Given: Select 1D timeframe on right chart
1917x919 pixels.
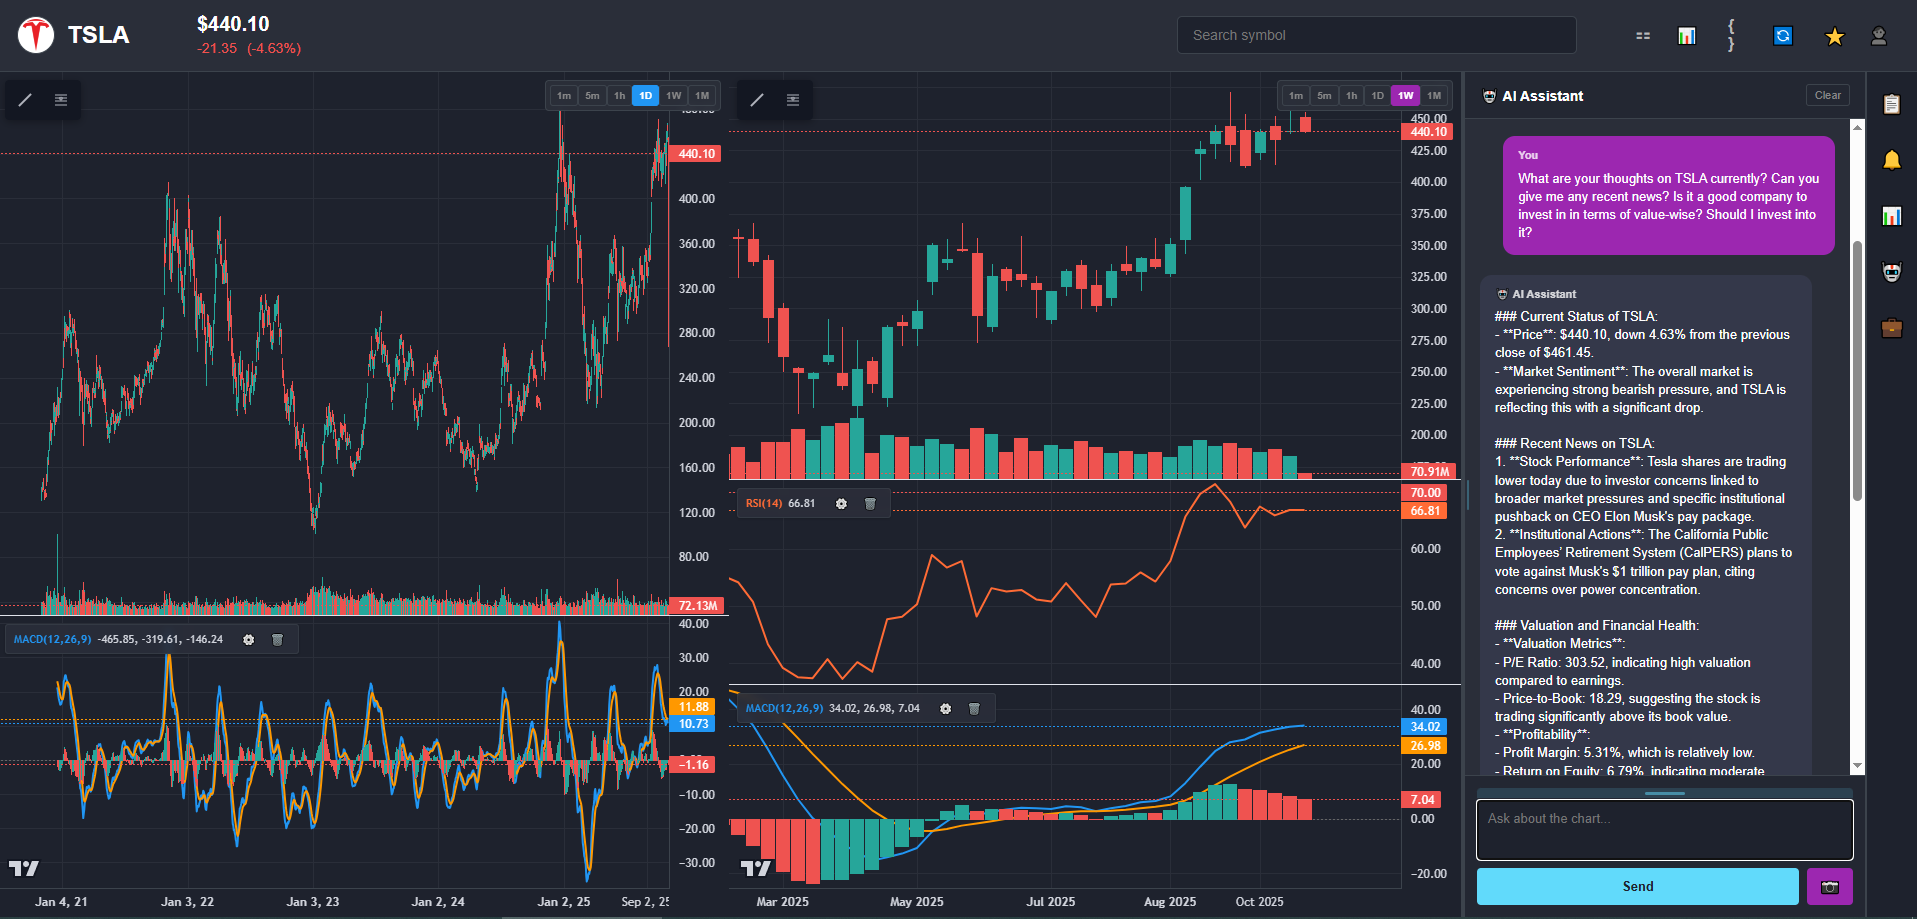Looking at the screenshot, I should (x=1378, y=96).
